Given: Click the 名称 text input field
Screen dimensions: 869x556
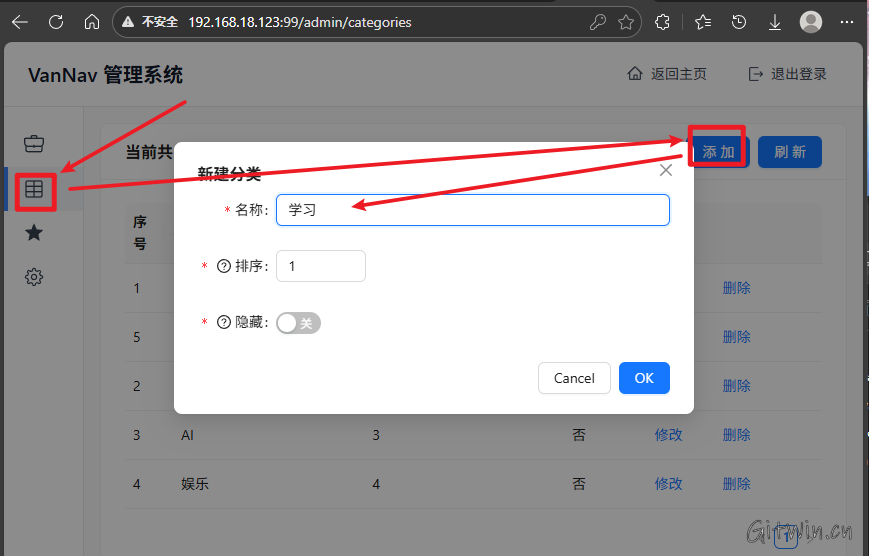Looking at the screenshot, I should coord(472,210).
